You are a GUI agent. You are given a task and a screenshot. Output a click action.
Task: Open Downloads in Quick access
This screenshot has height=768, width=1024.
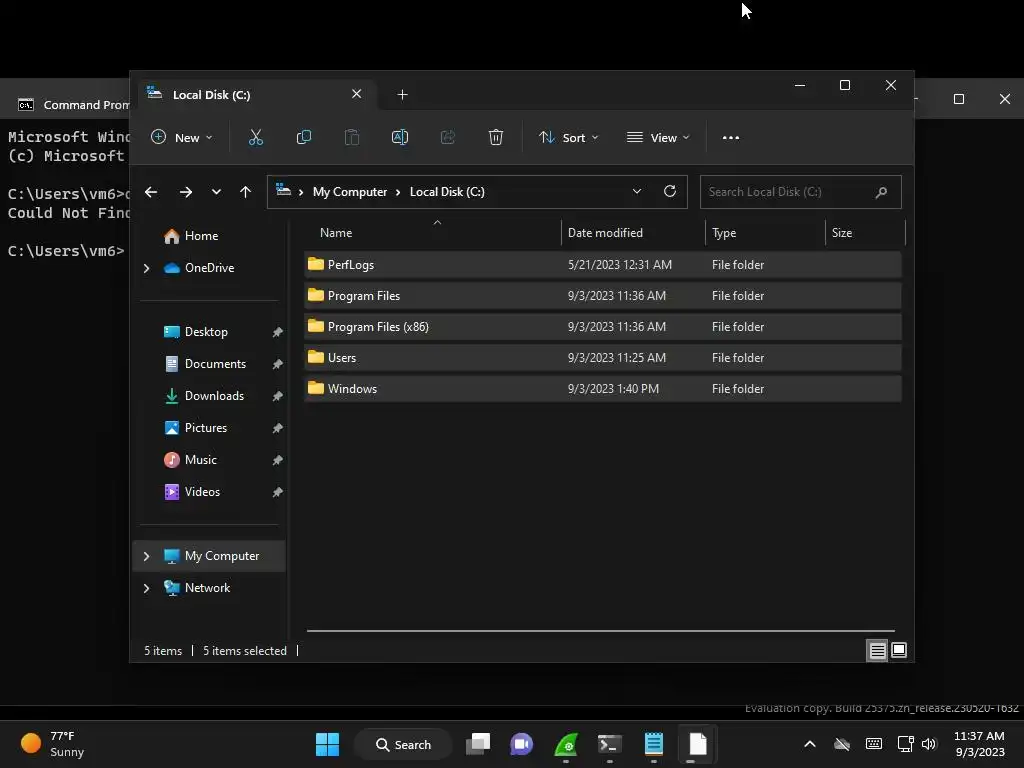[x=214, y=396]
